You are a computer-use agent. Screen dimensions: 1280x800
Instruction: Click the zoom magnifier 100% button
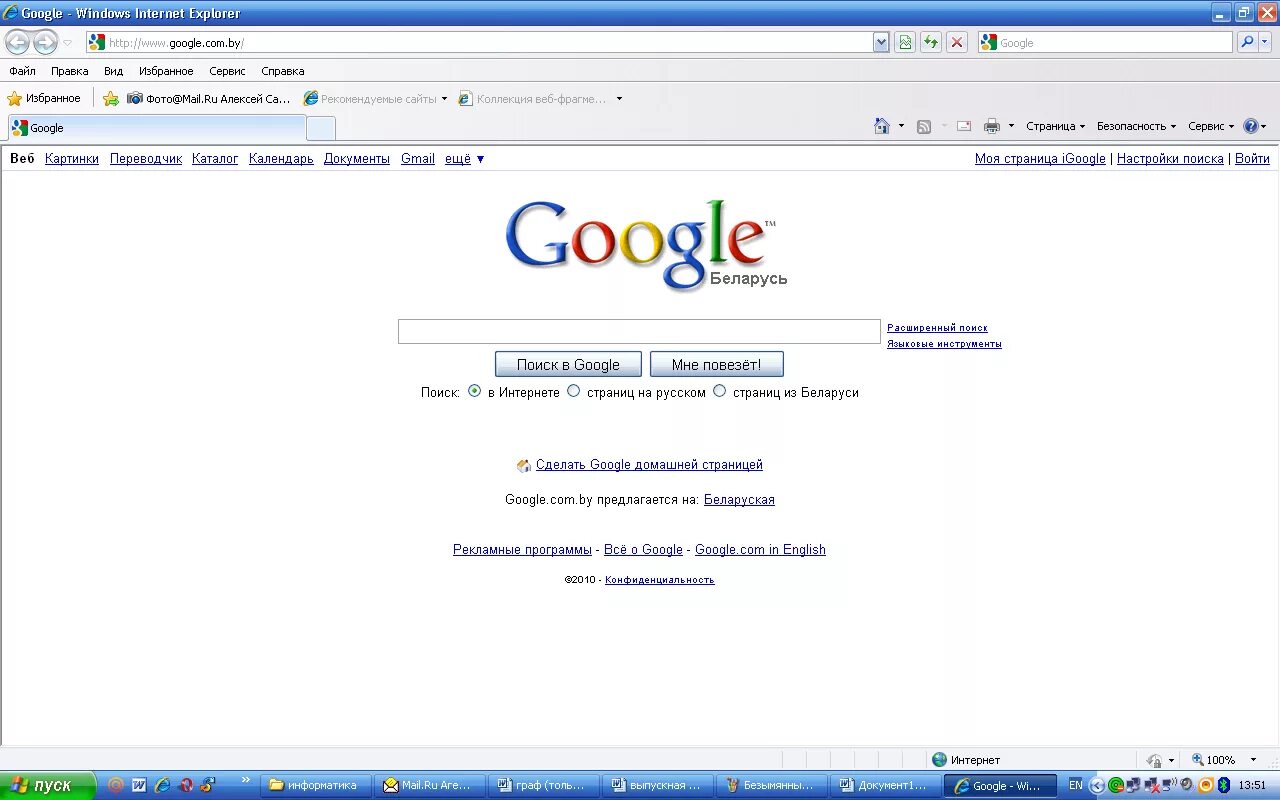click(x=1213, y=760)
